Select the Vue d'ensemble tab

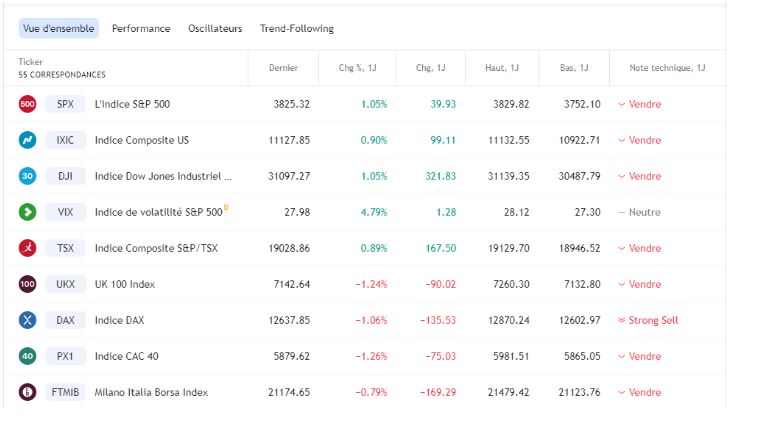(59, 29)
